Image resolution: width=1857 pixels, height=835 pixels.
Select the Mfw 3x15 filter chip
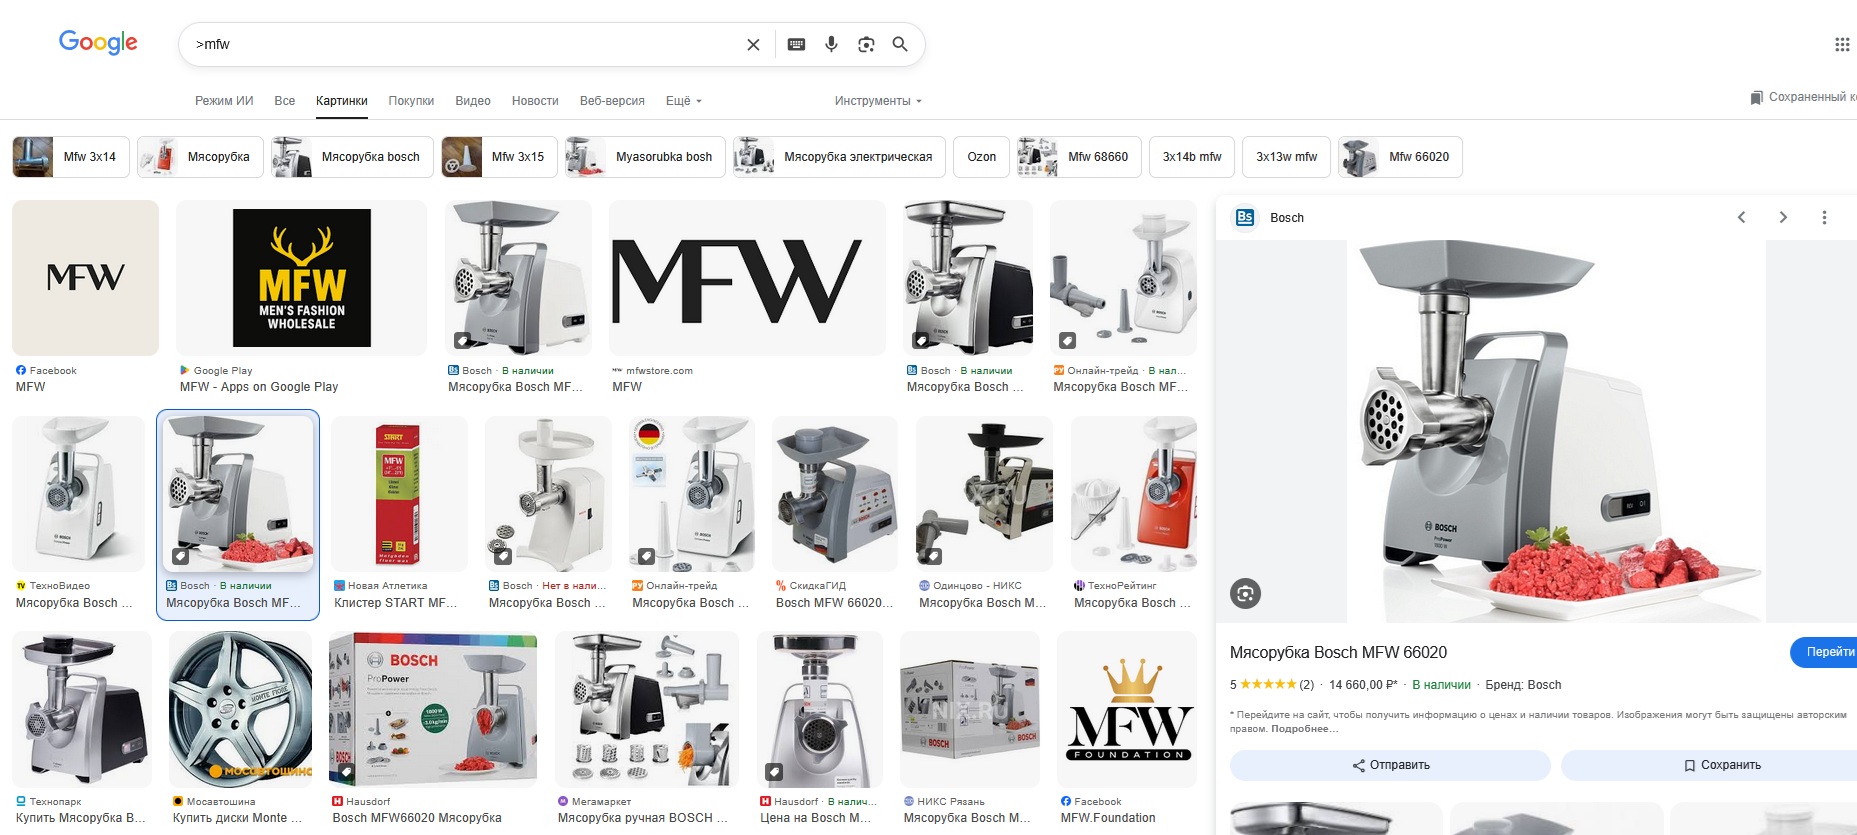click(x=499, y=157)
